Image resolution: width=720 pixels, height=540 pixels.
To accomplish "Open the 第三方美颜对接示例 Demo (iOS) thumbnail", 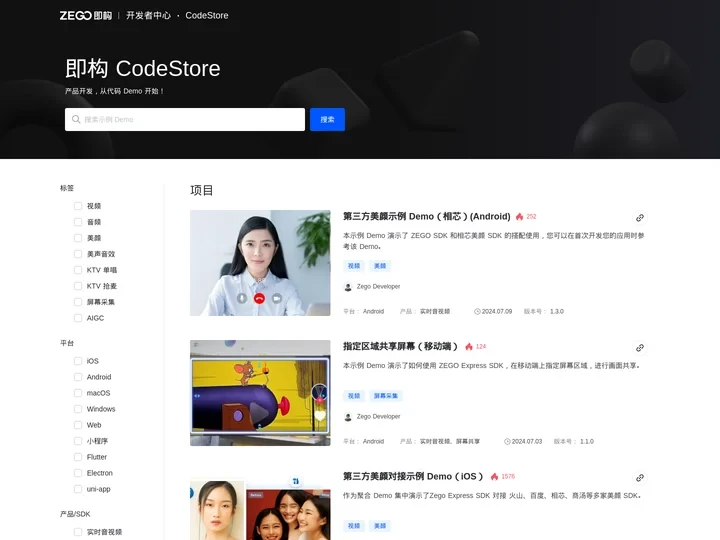I will pos(260,505).
